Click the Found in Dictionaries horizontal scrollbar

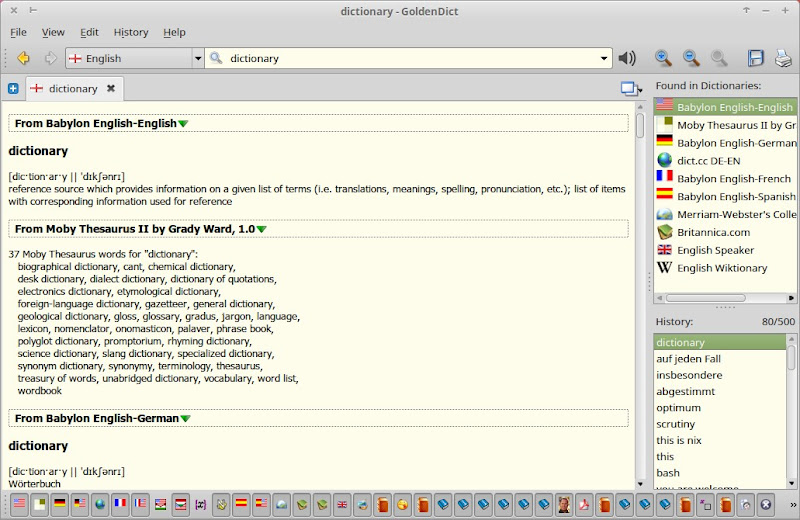[x=706, y=298]
